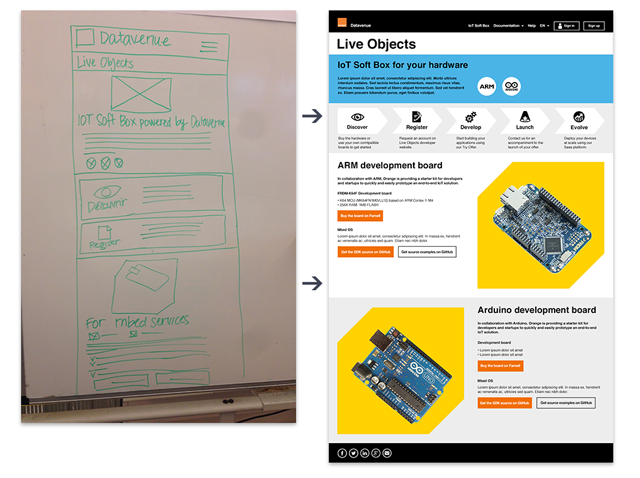Click the Facebook icon in the footer
Viewport: 640px width, 478px height.
(x=342, y=453)
